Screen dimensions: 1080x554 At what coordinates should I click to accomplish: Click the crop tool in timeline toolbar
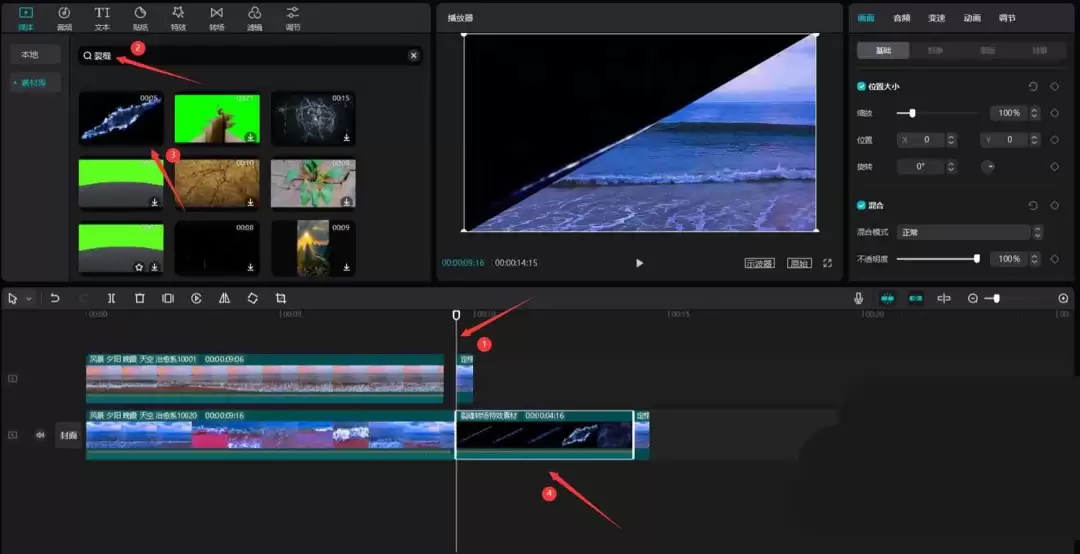pos(281,298)
